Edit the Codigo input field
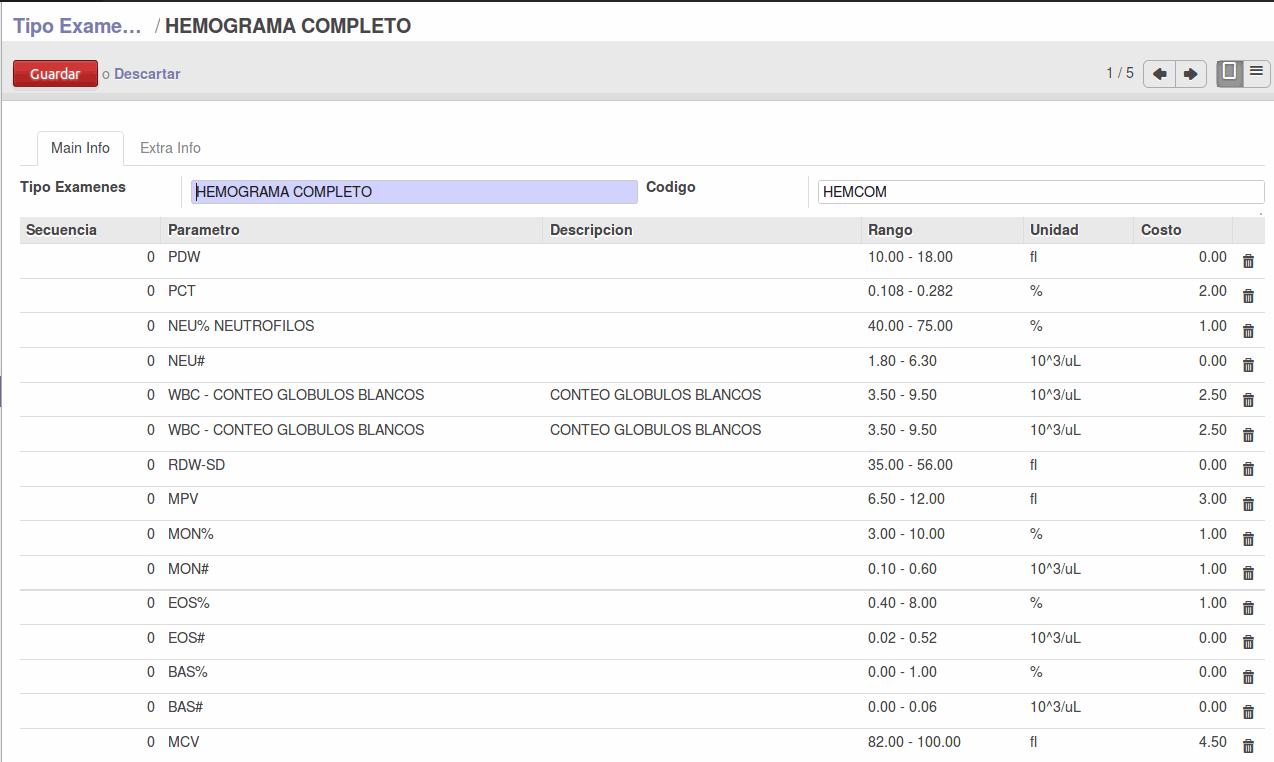 (1040, 192)
